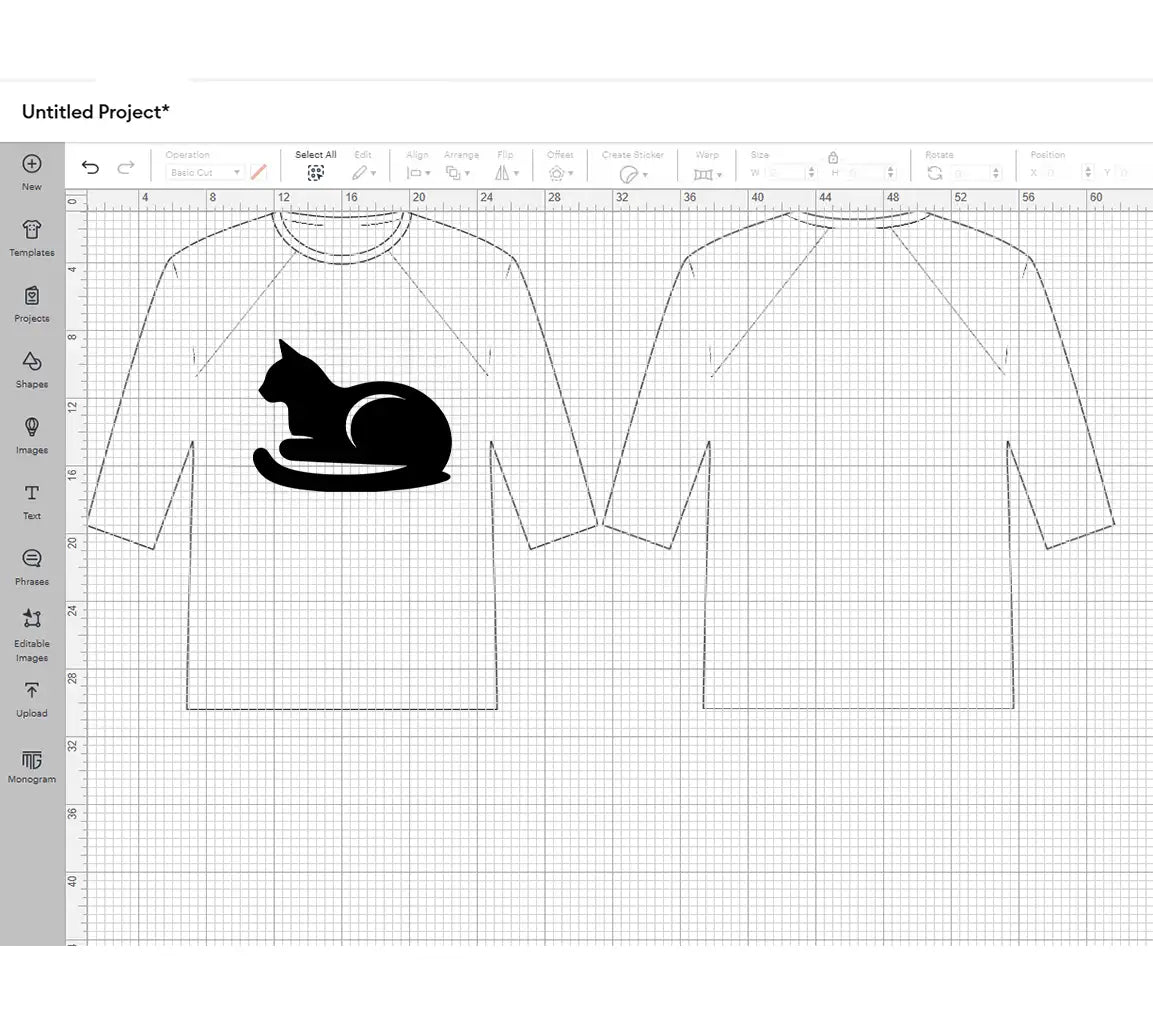The height and width of the screenshot is (1024, 1153).
Task: Click the Rotate icon
Action: pos(935,173)
